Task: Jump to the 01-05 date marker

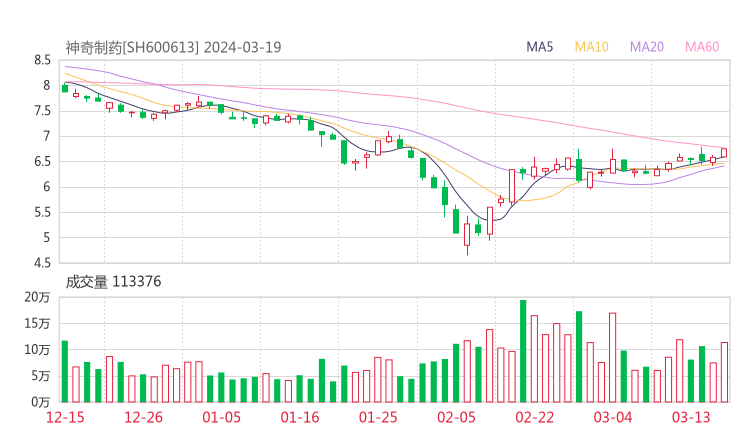Action: 223,417
